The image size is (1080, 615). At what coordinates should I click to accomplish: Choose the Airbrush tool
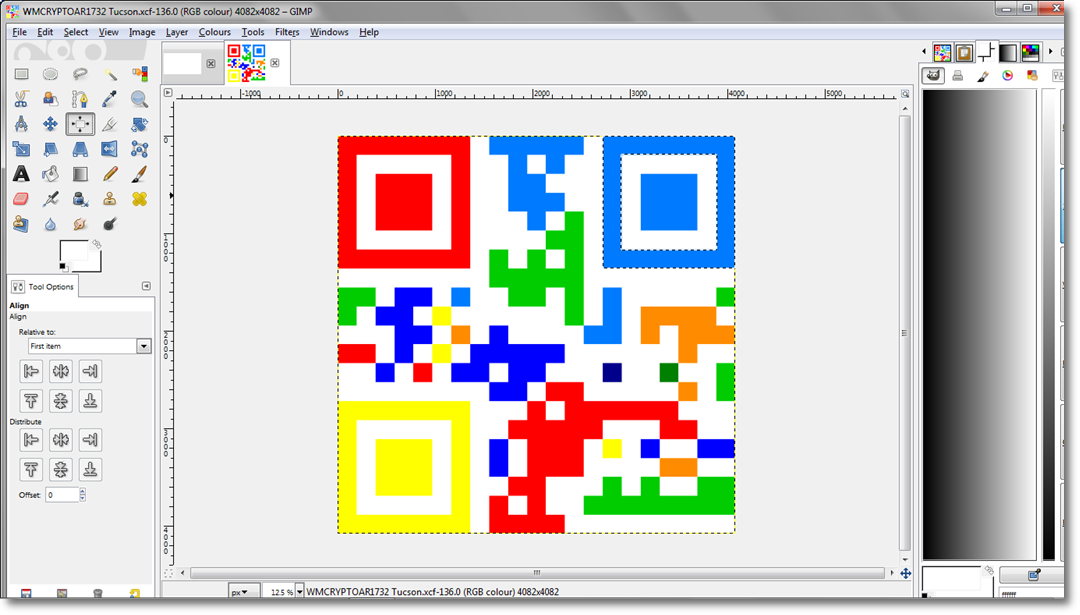pyautogui.click(x=50, y=199)
